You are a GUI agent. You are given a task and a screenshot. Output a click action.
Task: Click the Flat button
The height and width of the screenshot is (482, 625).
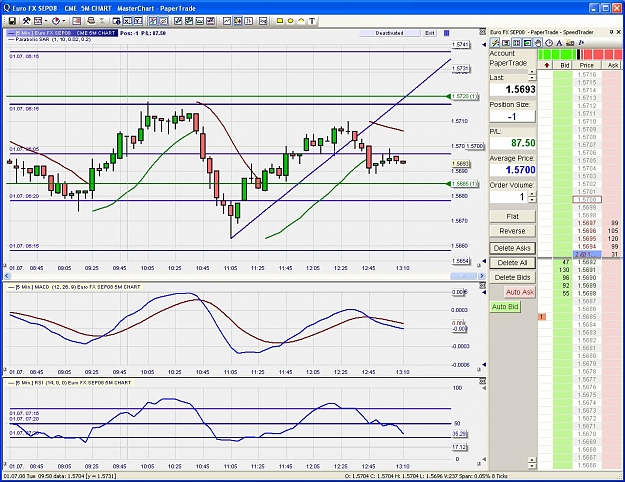513,216
